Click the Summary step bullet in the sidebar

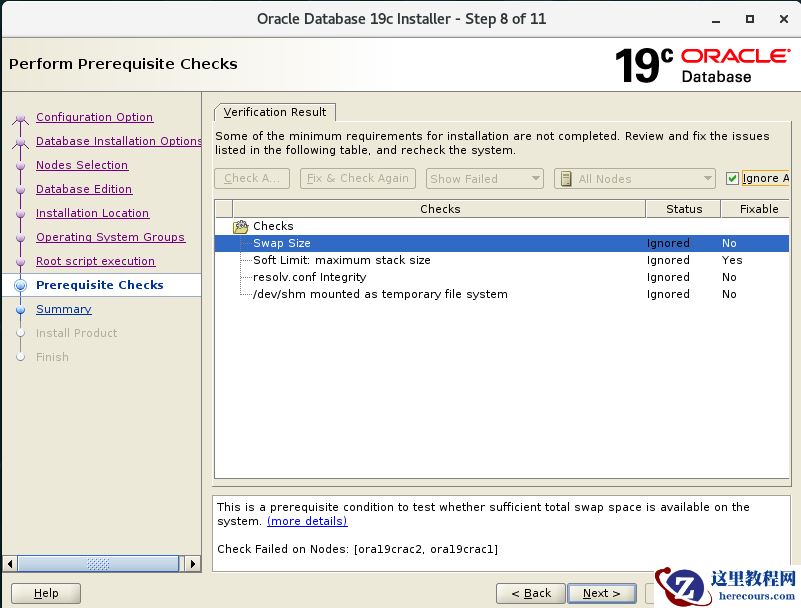(x=20, y=310)
